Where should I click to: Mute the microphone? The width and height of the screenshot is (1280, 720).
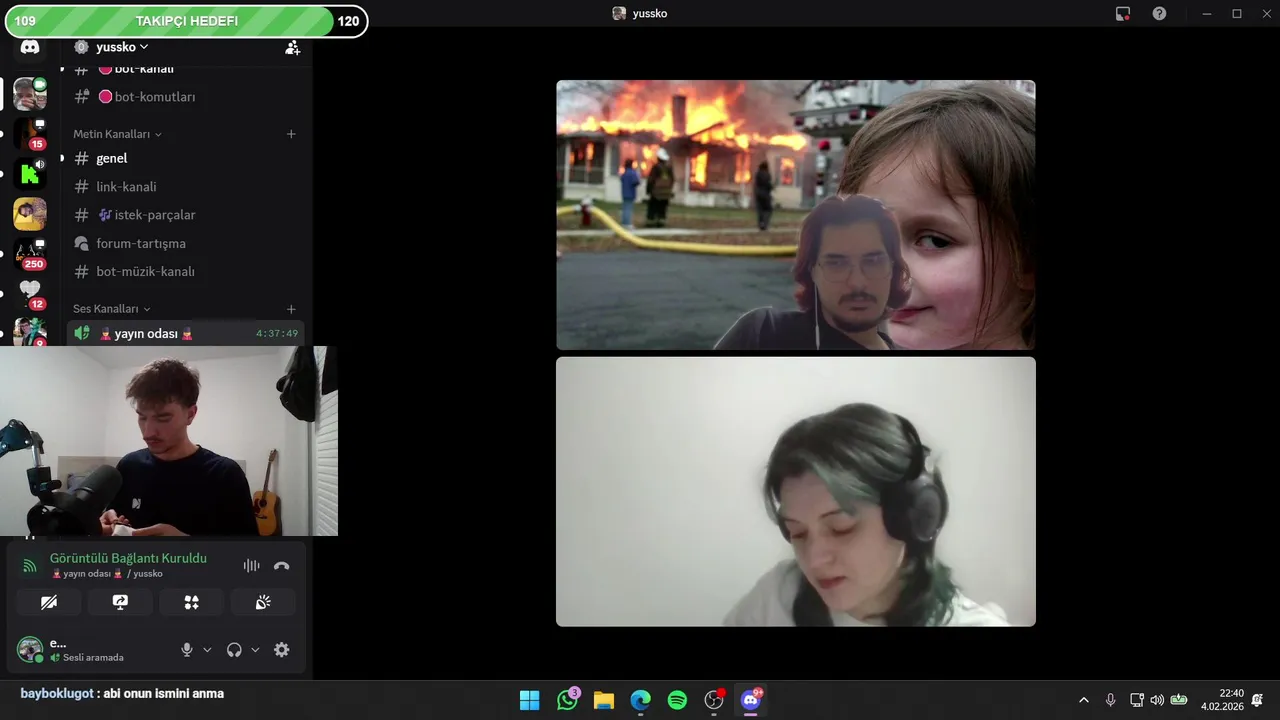[186, 649]
